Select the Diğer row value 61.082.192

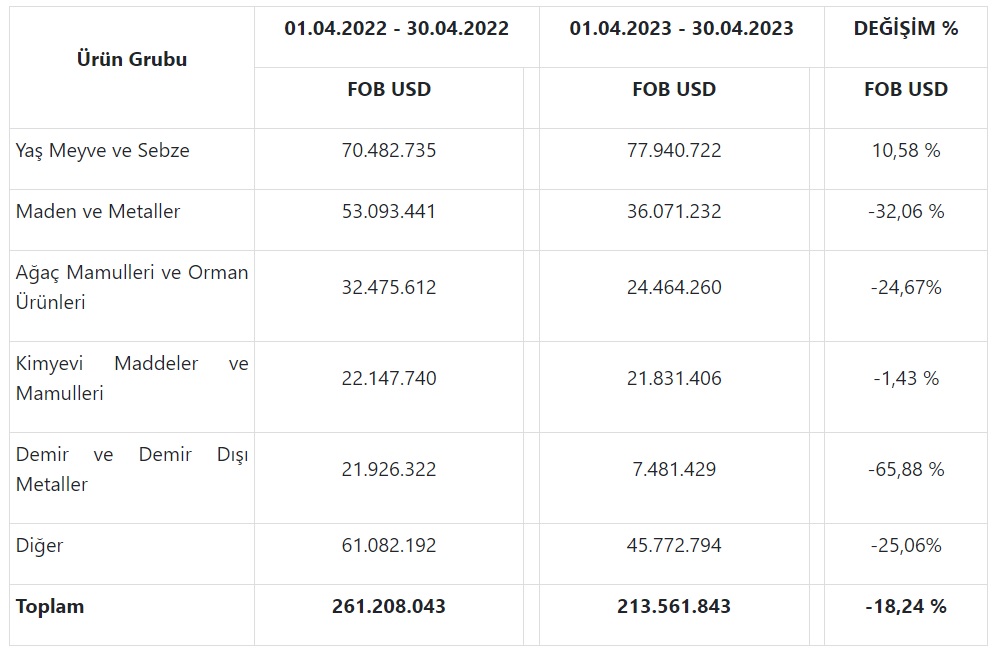(389, 546)
